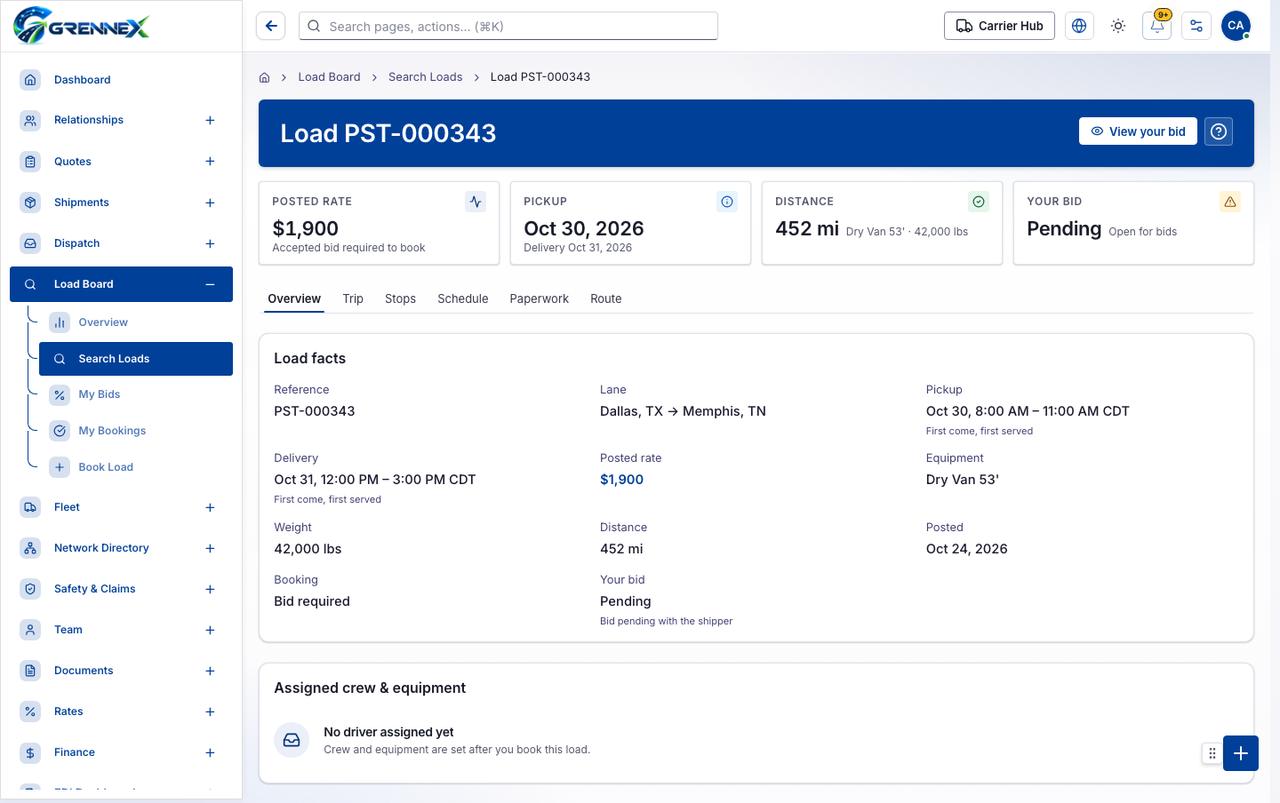The height and width of the screenshot is (803, 1280).
Task: Collapse the Load Board menu
Action: pyautogui.click(x=210, y=284)
